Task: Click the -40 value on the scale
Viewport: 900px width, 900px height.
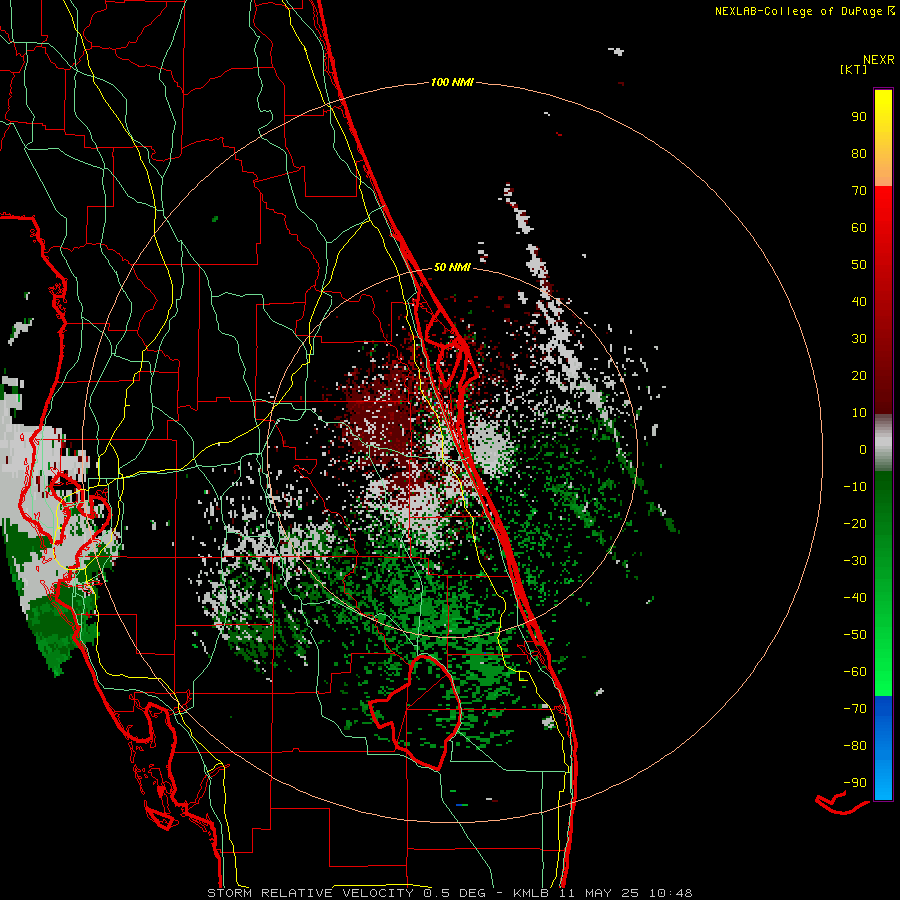Action: click(855, 598)
